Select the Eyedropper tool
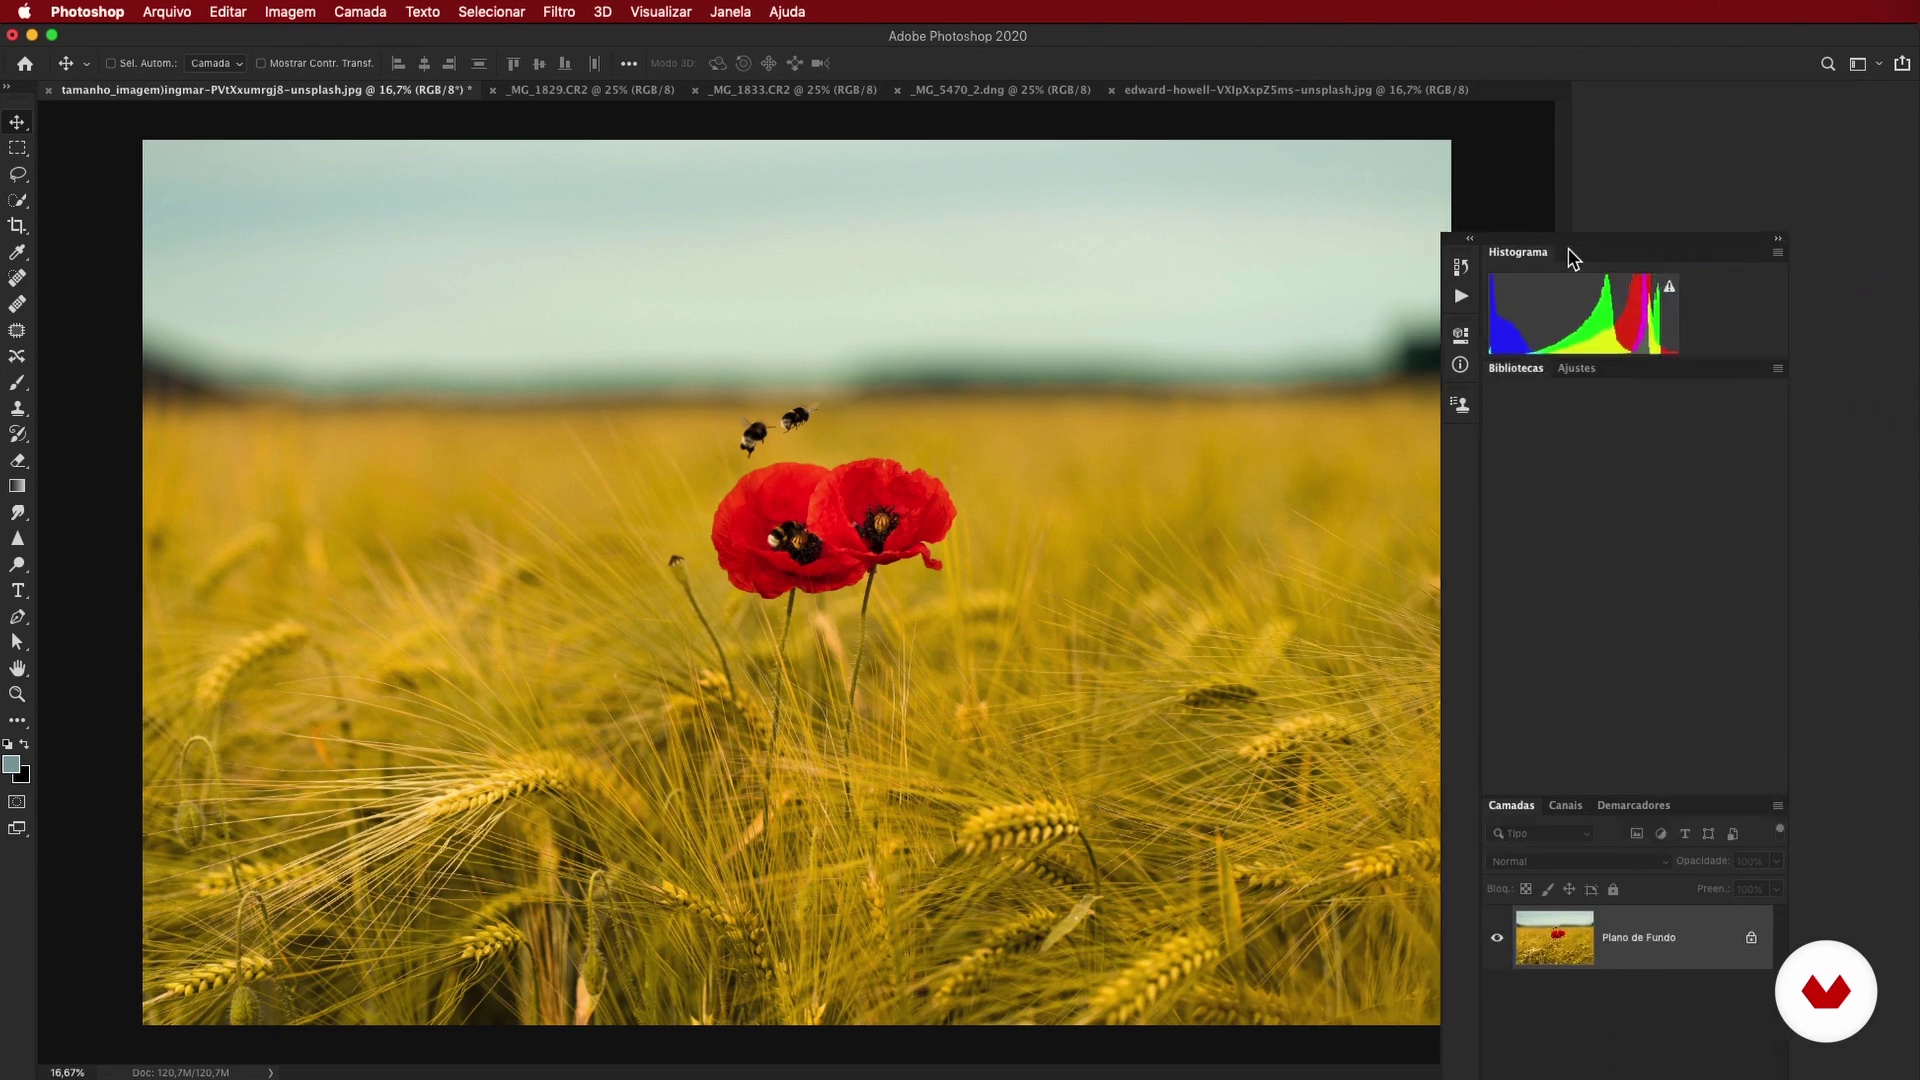The image size is (1920, 1080). tap(17, 252)
